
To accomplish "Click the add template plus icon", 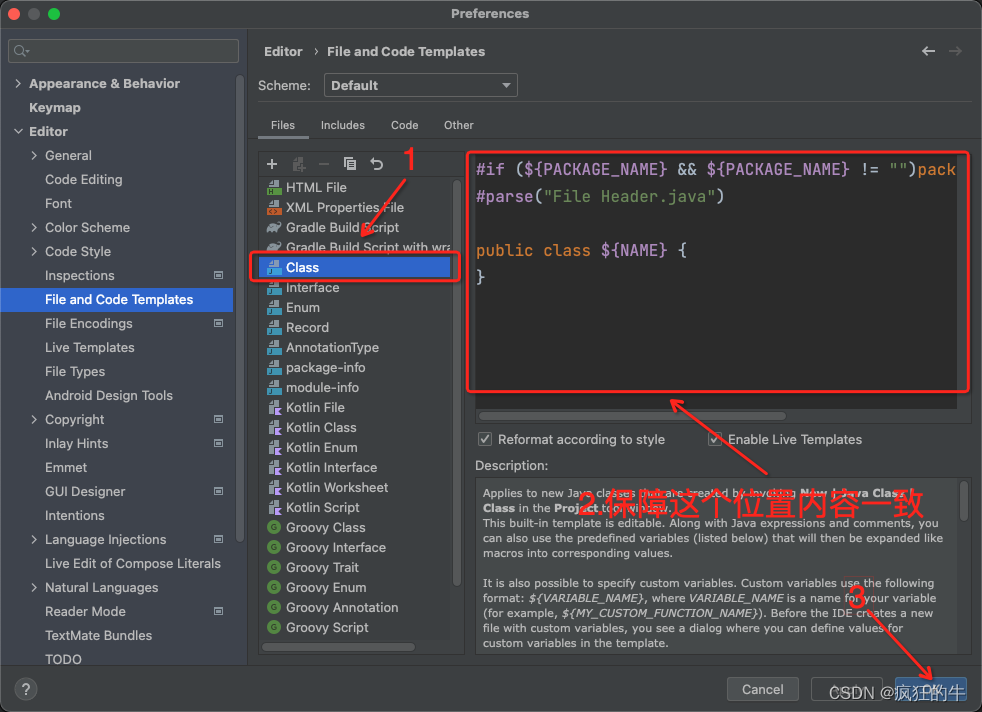I will [272, 164].
